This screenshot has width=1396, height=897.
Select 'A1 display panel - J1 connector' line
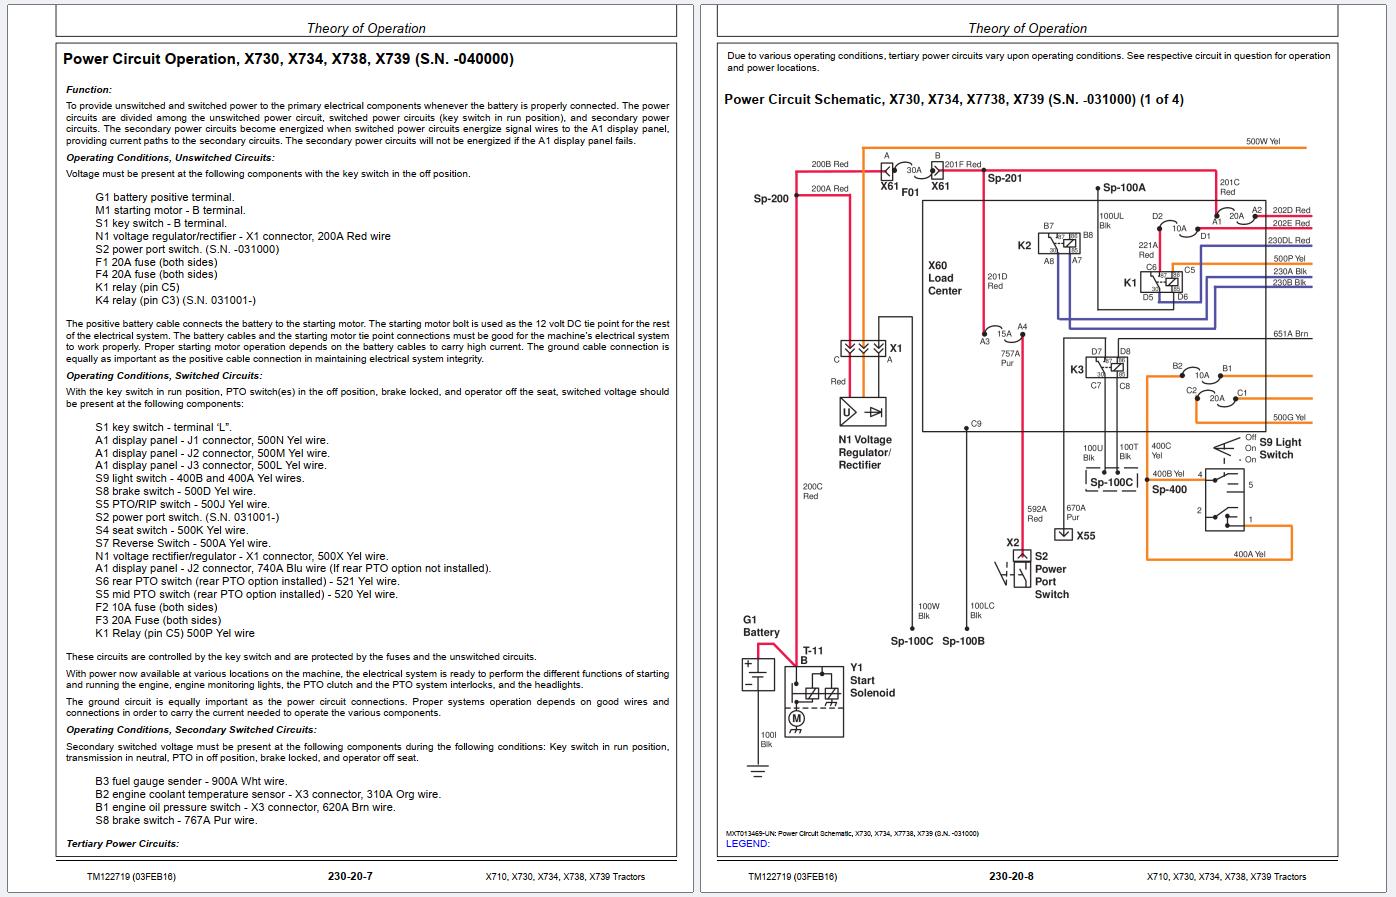pos(212,440)
